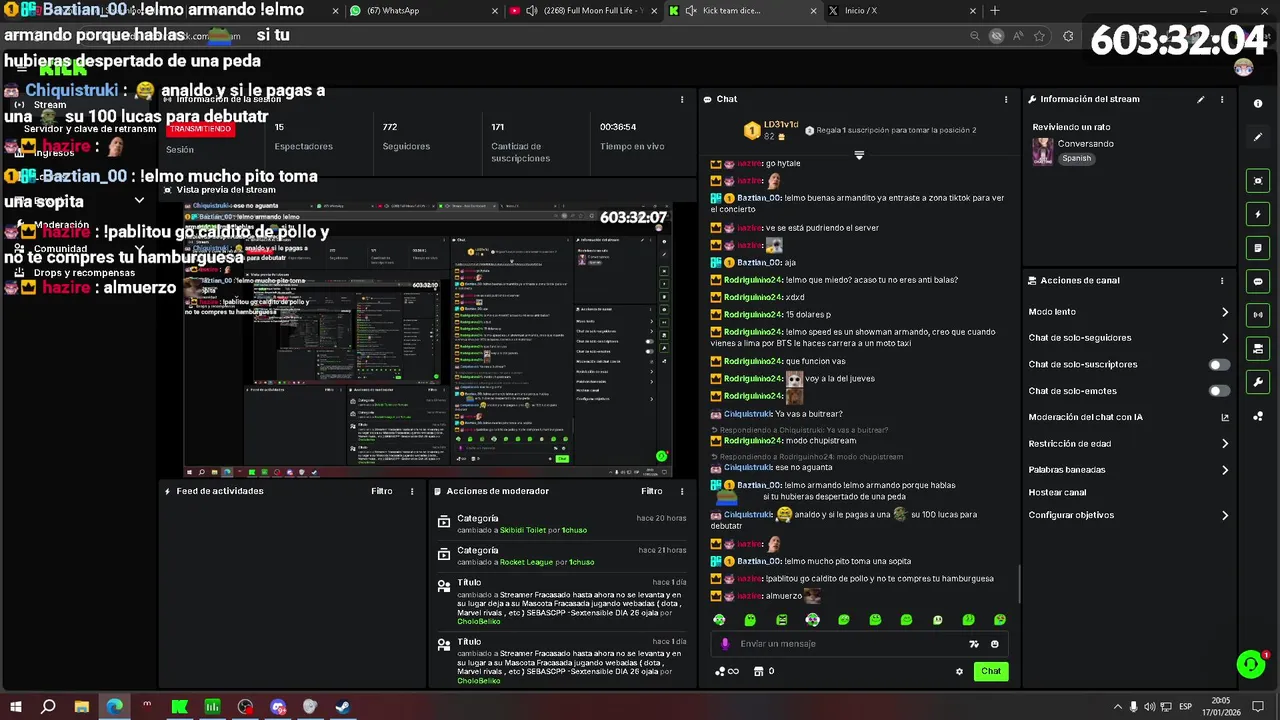Click the Conversando category thumbnail
The image size is (1280, 720).
click(x=1043, y=151)
